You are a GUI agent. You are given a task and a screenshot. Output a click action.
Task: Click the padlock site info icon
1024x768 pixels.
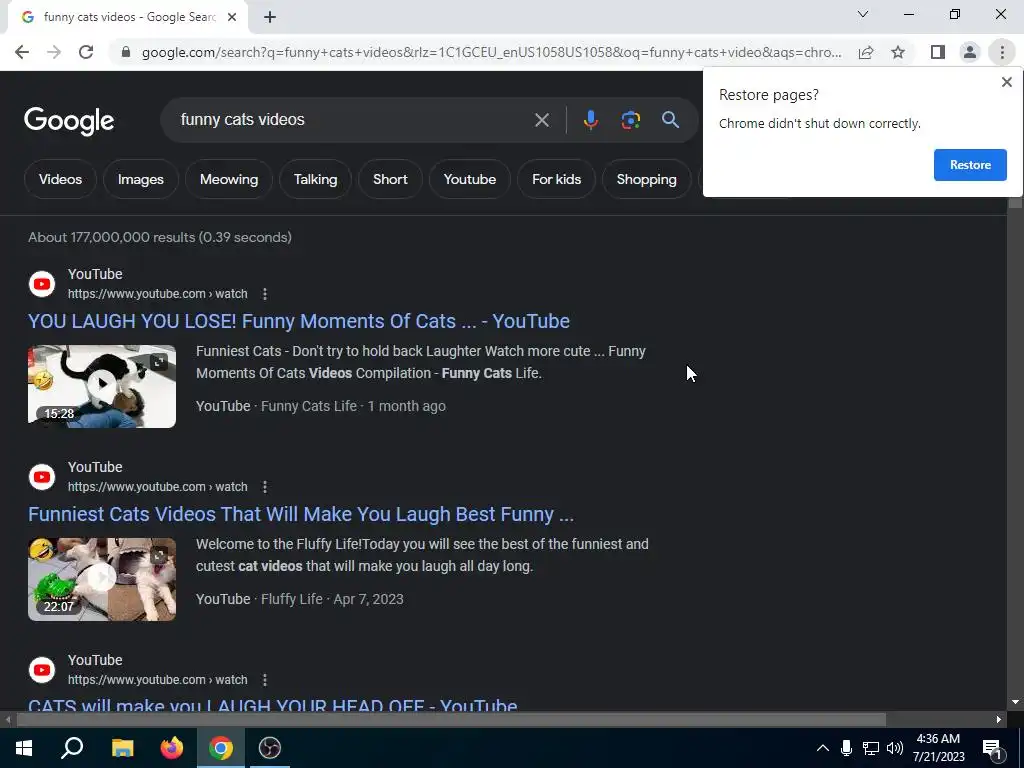[x=126, y=52]
